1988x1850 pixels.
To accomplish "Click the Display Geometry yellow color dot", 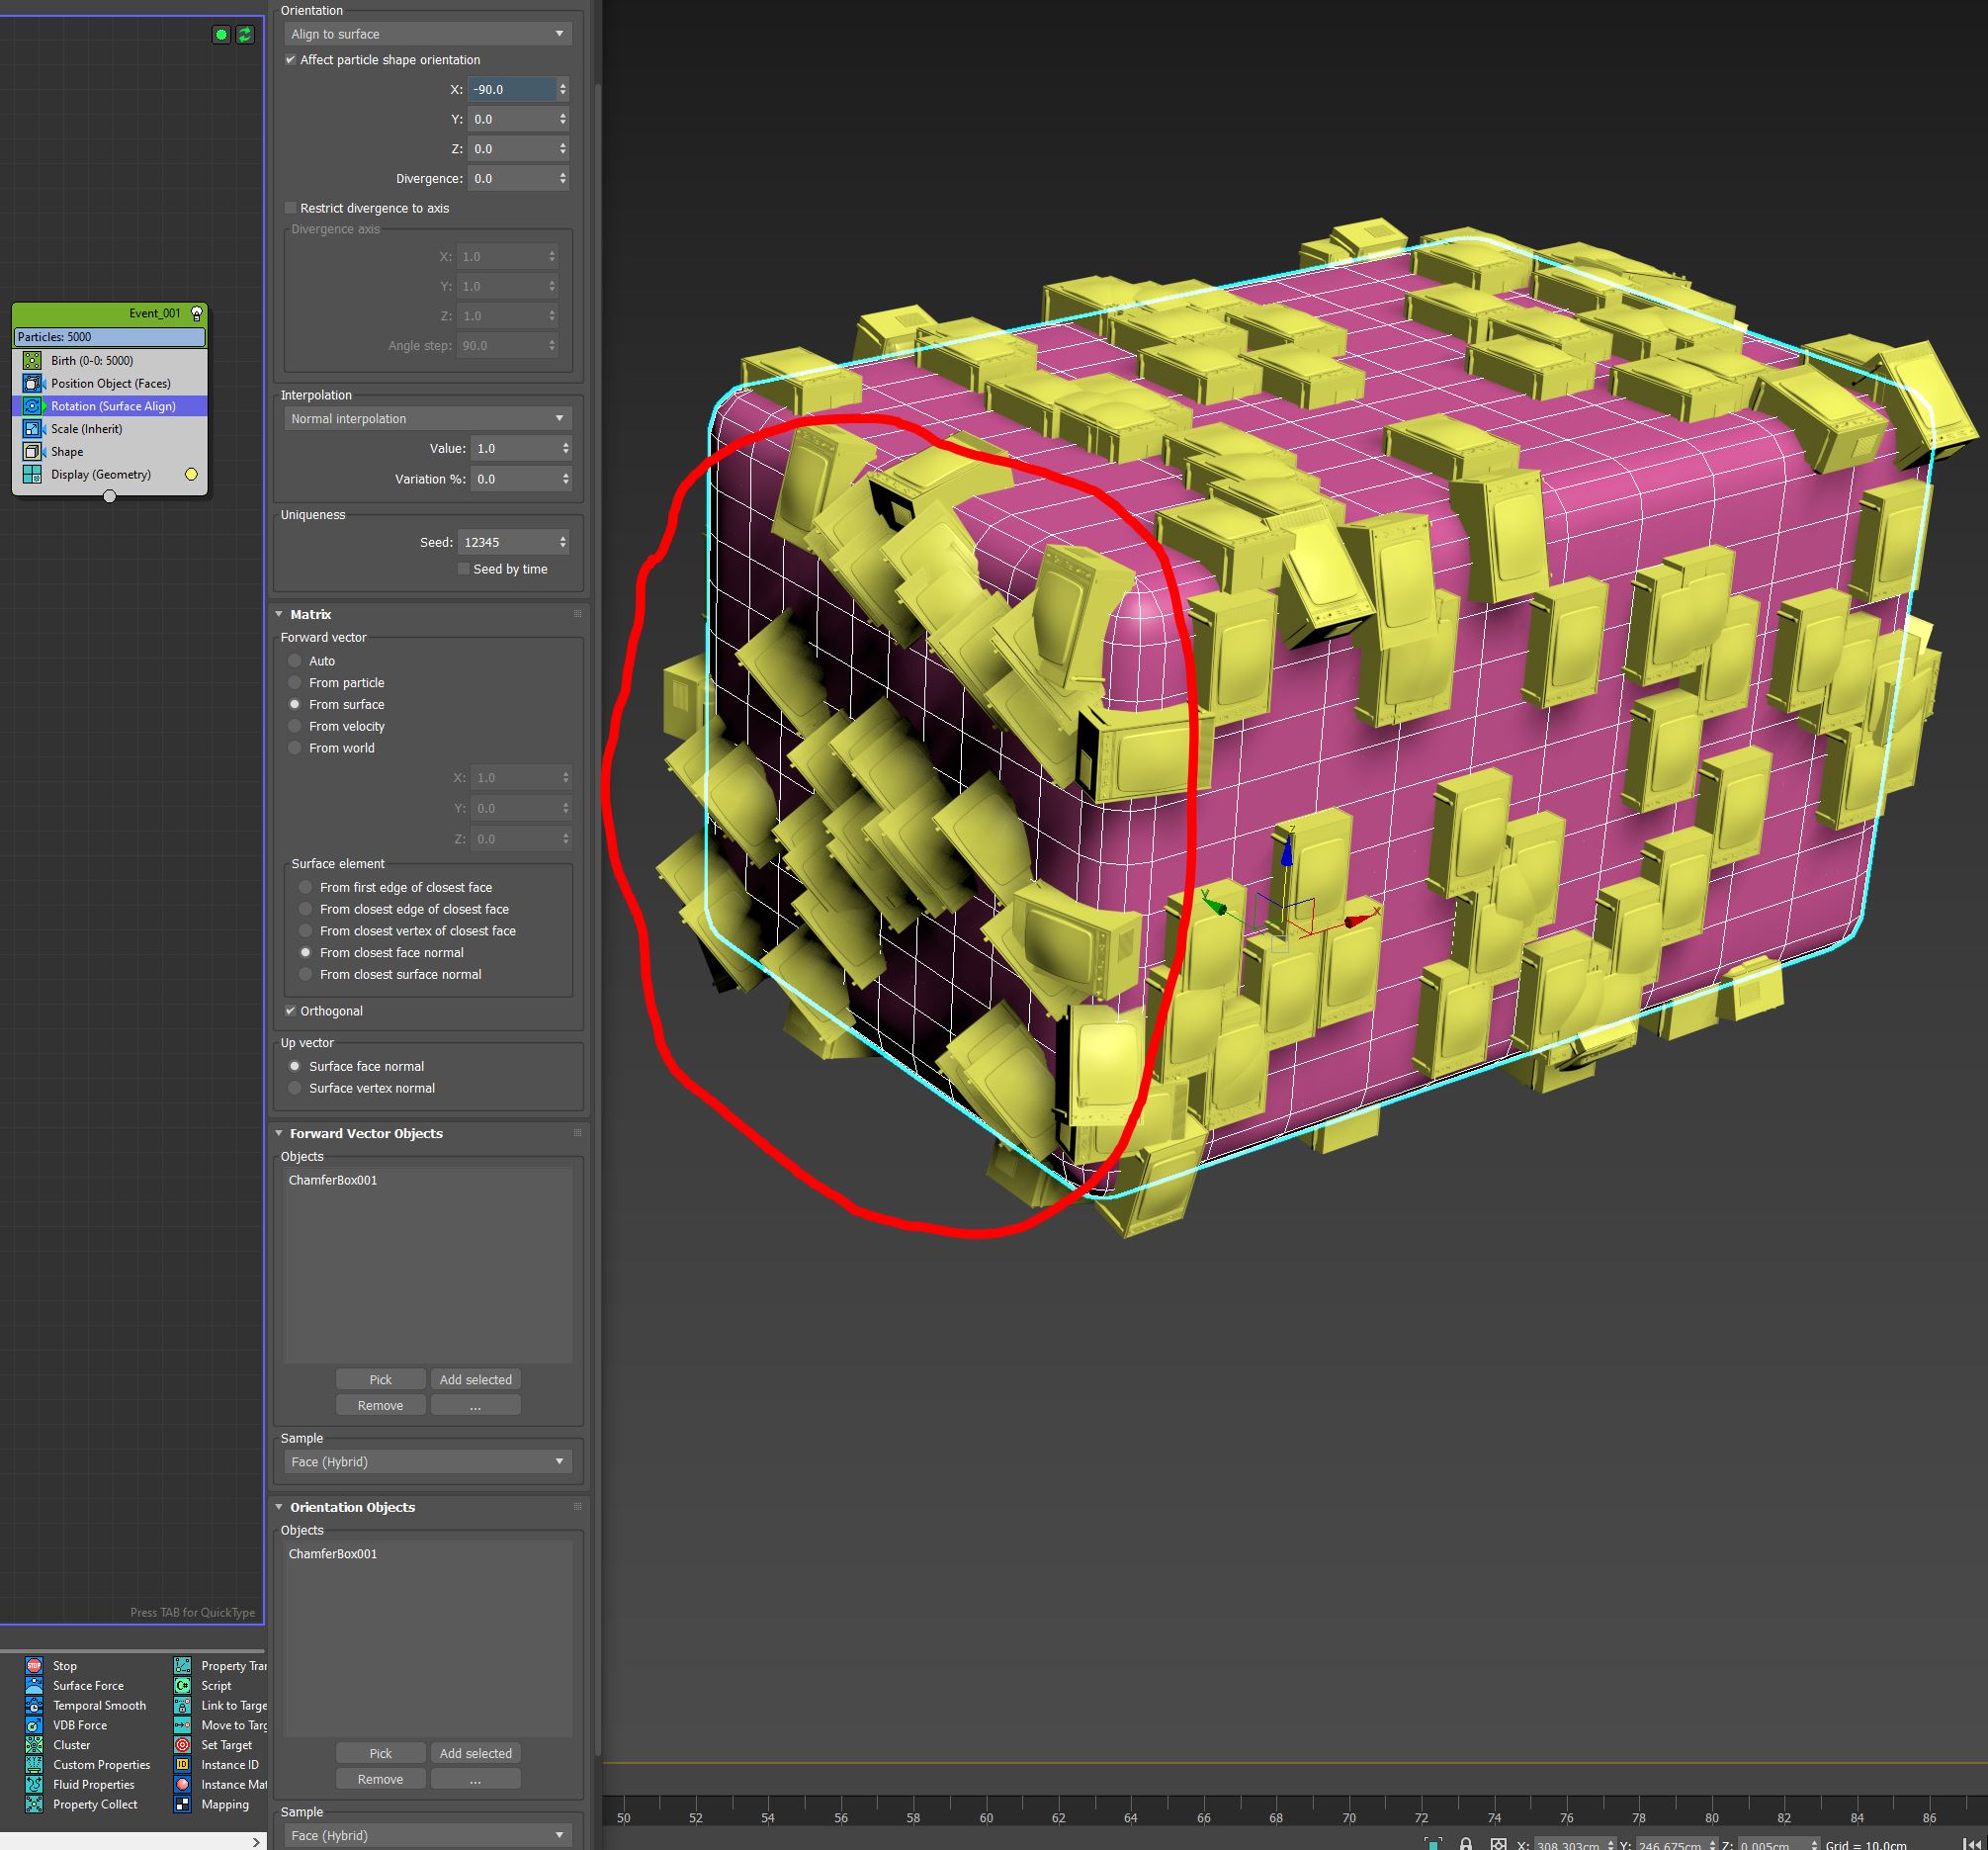I will coord(191,475).
